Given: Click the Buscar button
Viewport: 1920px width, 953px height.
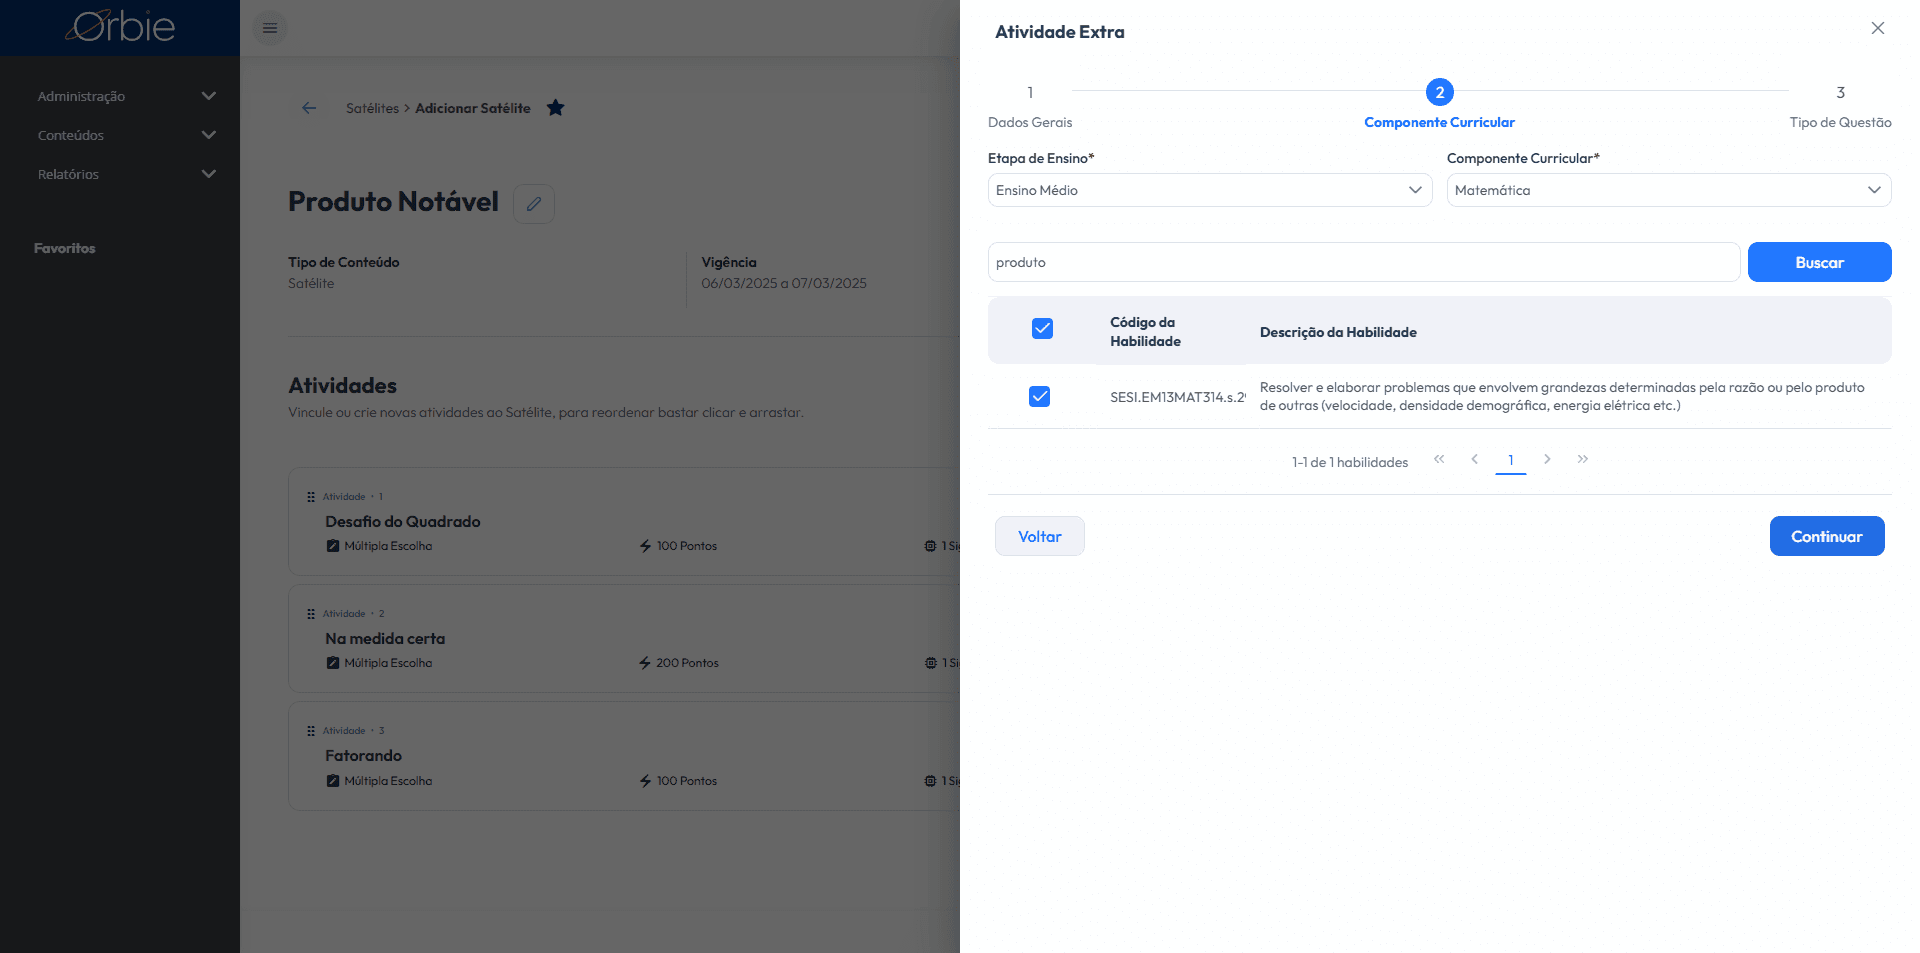Looking at the screenshot, I should 1819,262.
